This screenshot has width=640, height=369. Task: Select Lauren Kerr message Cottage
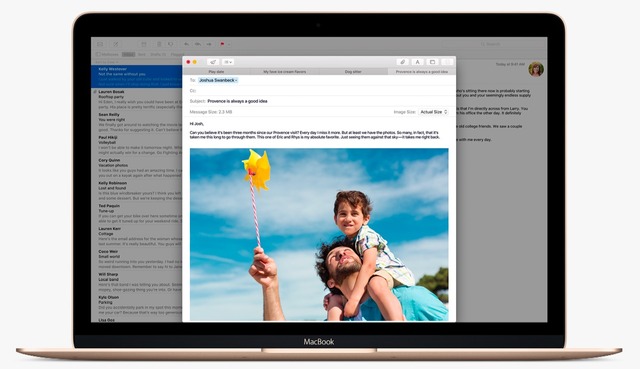pyautogui.click(x=136, y=236)
